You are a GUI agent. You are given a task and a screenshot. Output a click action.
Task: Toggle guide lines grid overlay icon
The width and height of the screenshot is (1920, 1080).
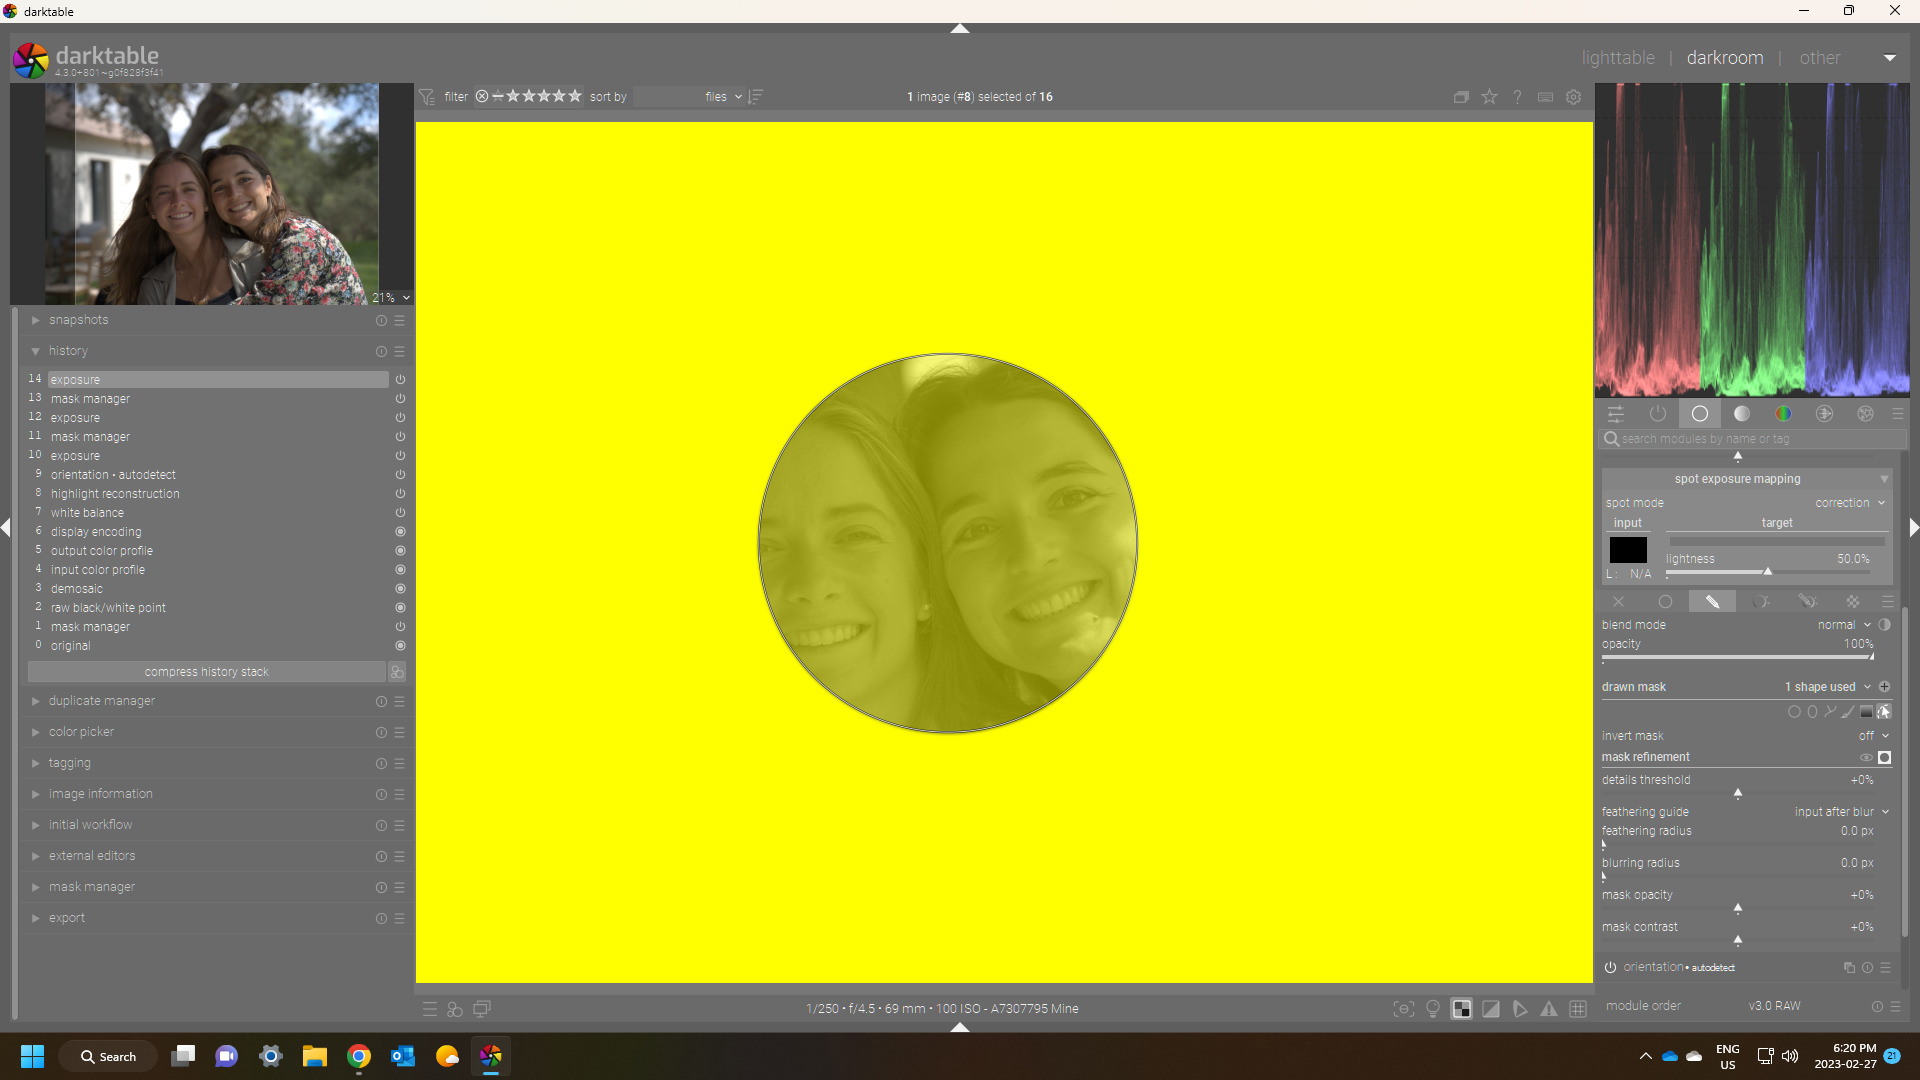click(1578, 1009)
